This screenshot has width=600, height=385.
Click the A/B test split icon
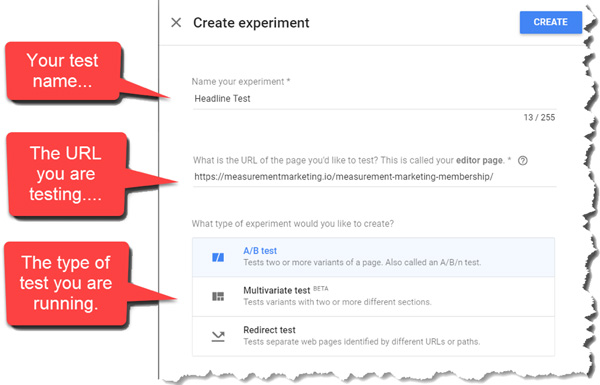(218, 257)
